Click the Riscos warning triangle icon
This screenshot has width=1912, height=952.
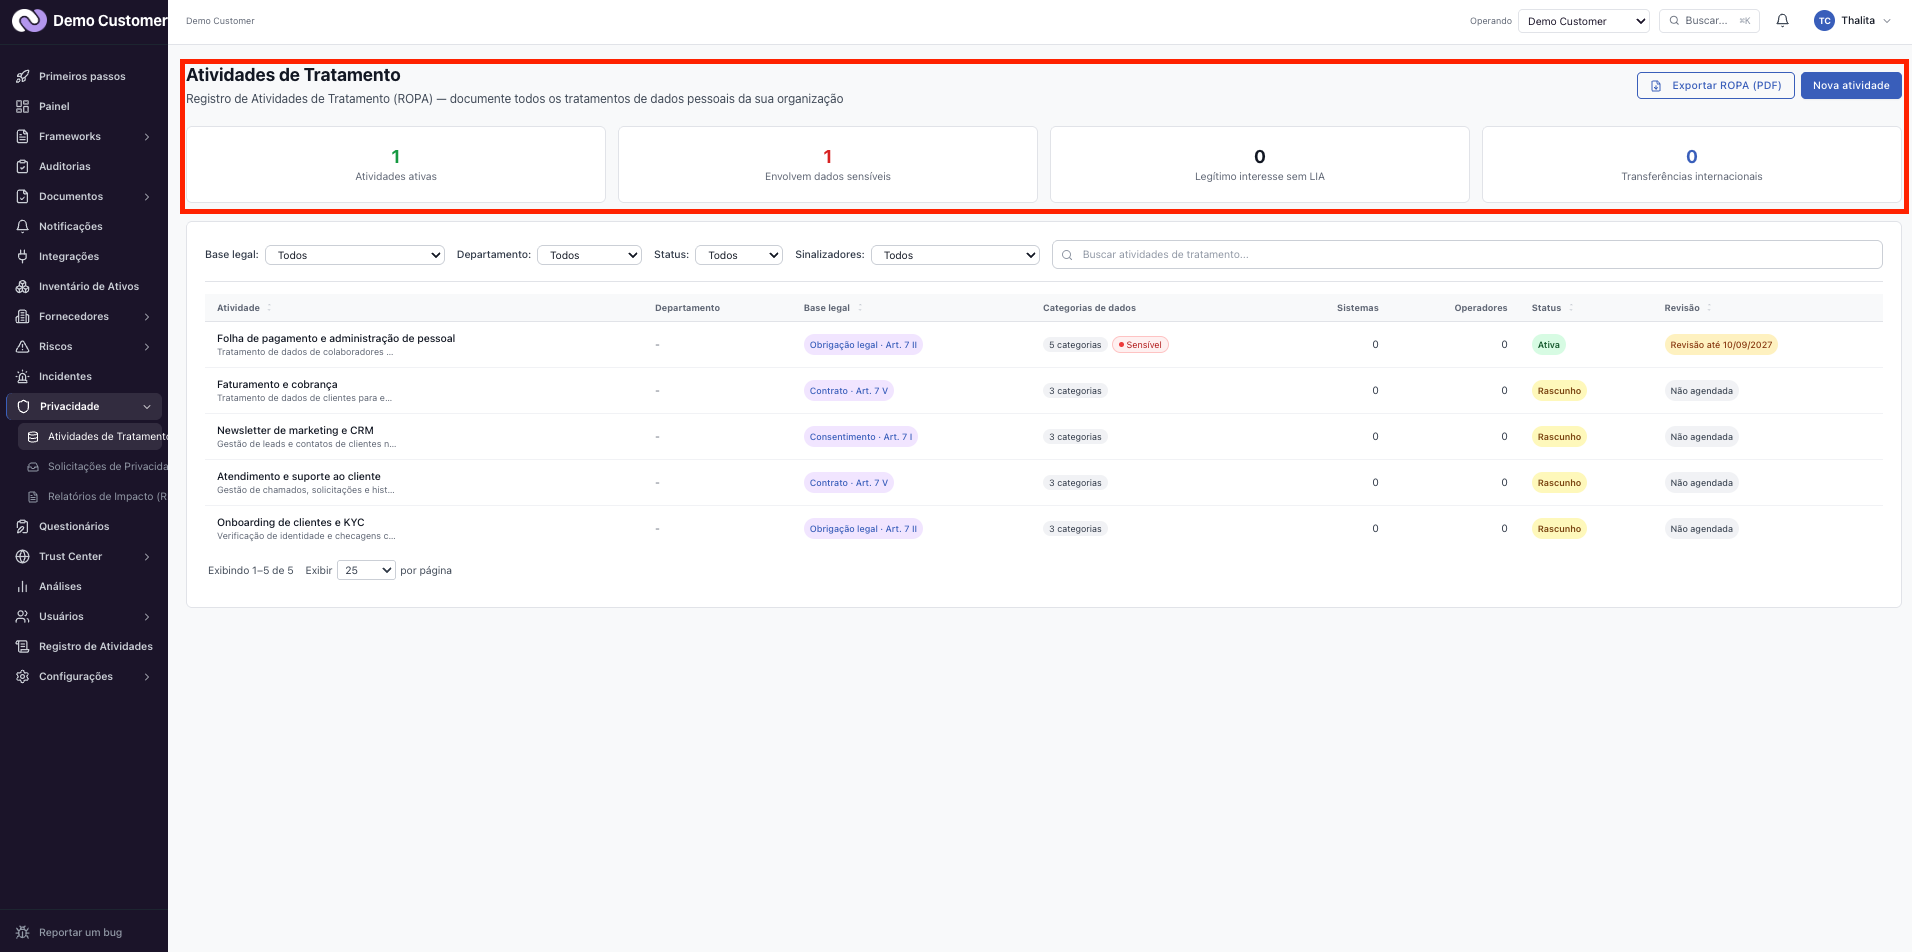coord(22,346)
